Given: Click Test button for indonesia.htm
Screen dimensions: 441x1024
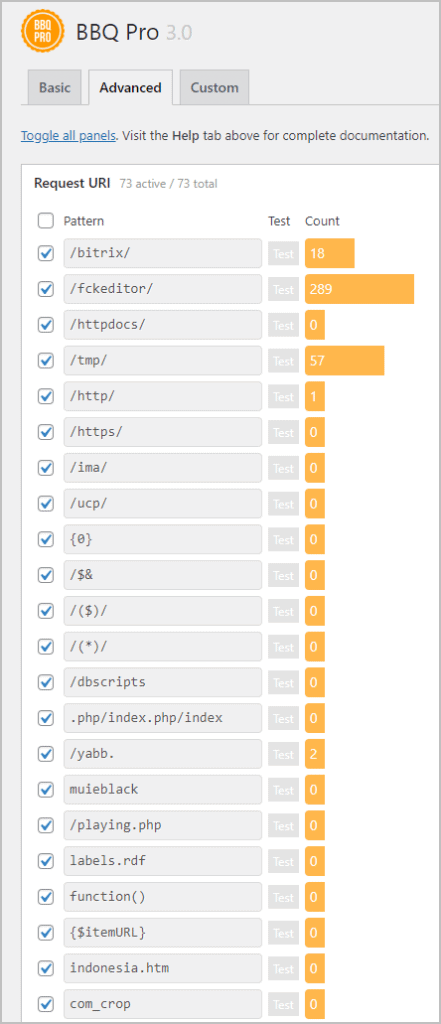Looking at the screenshot, I should [x=283, y=968].
